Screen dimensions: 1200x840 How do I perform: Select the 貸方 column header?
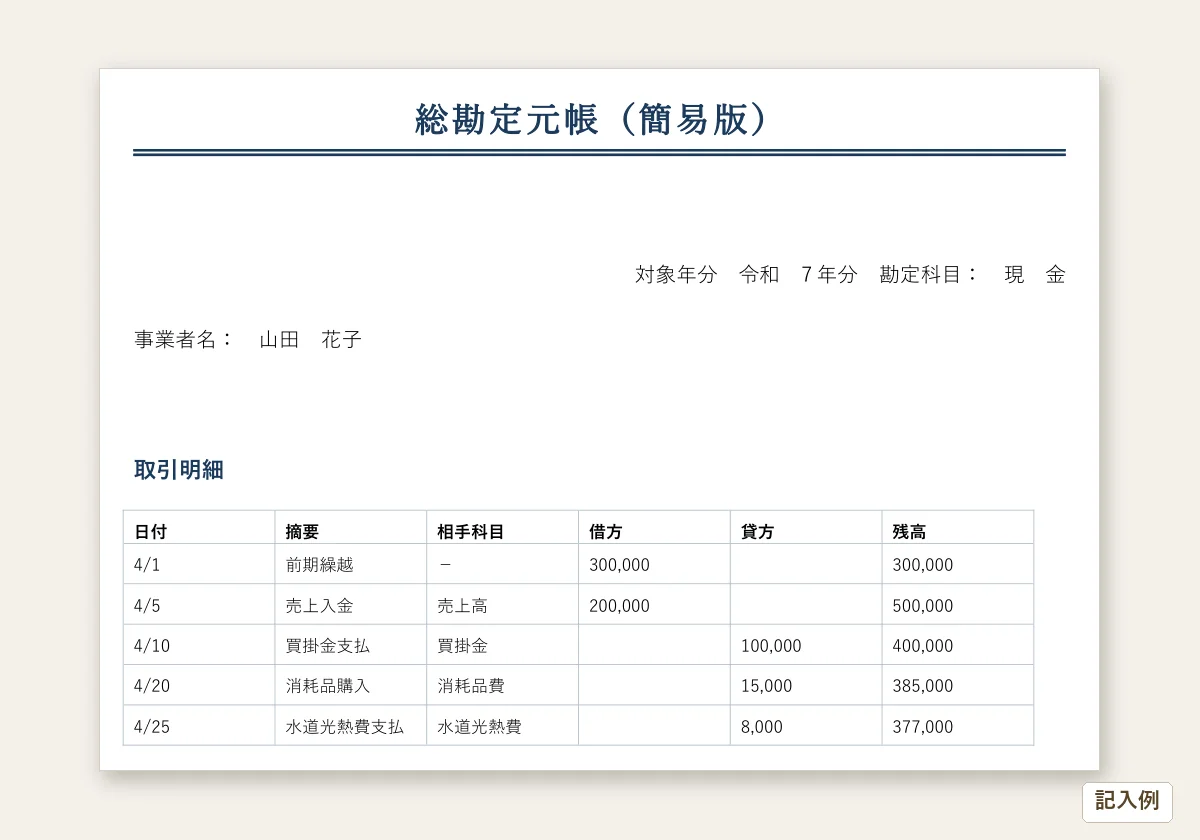click(807, 532)
